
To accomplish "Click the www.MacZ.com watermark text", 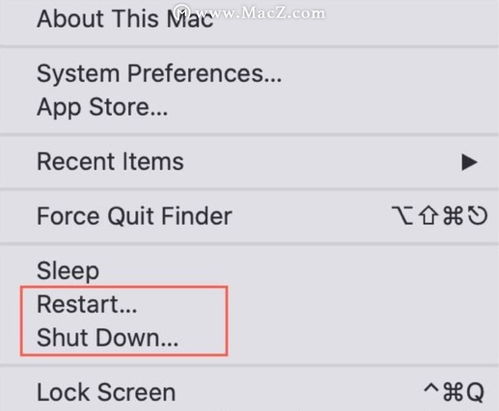I will (260, 13).
